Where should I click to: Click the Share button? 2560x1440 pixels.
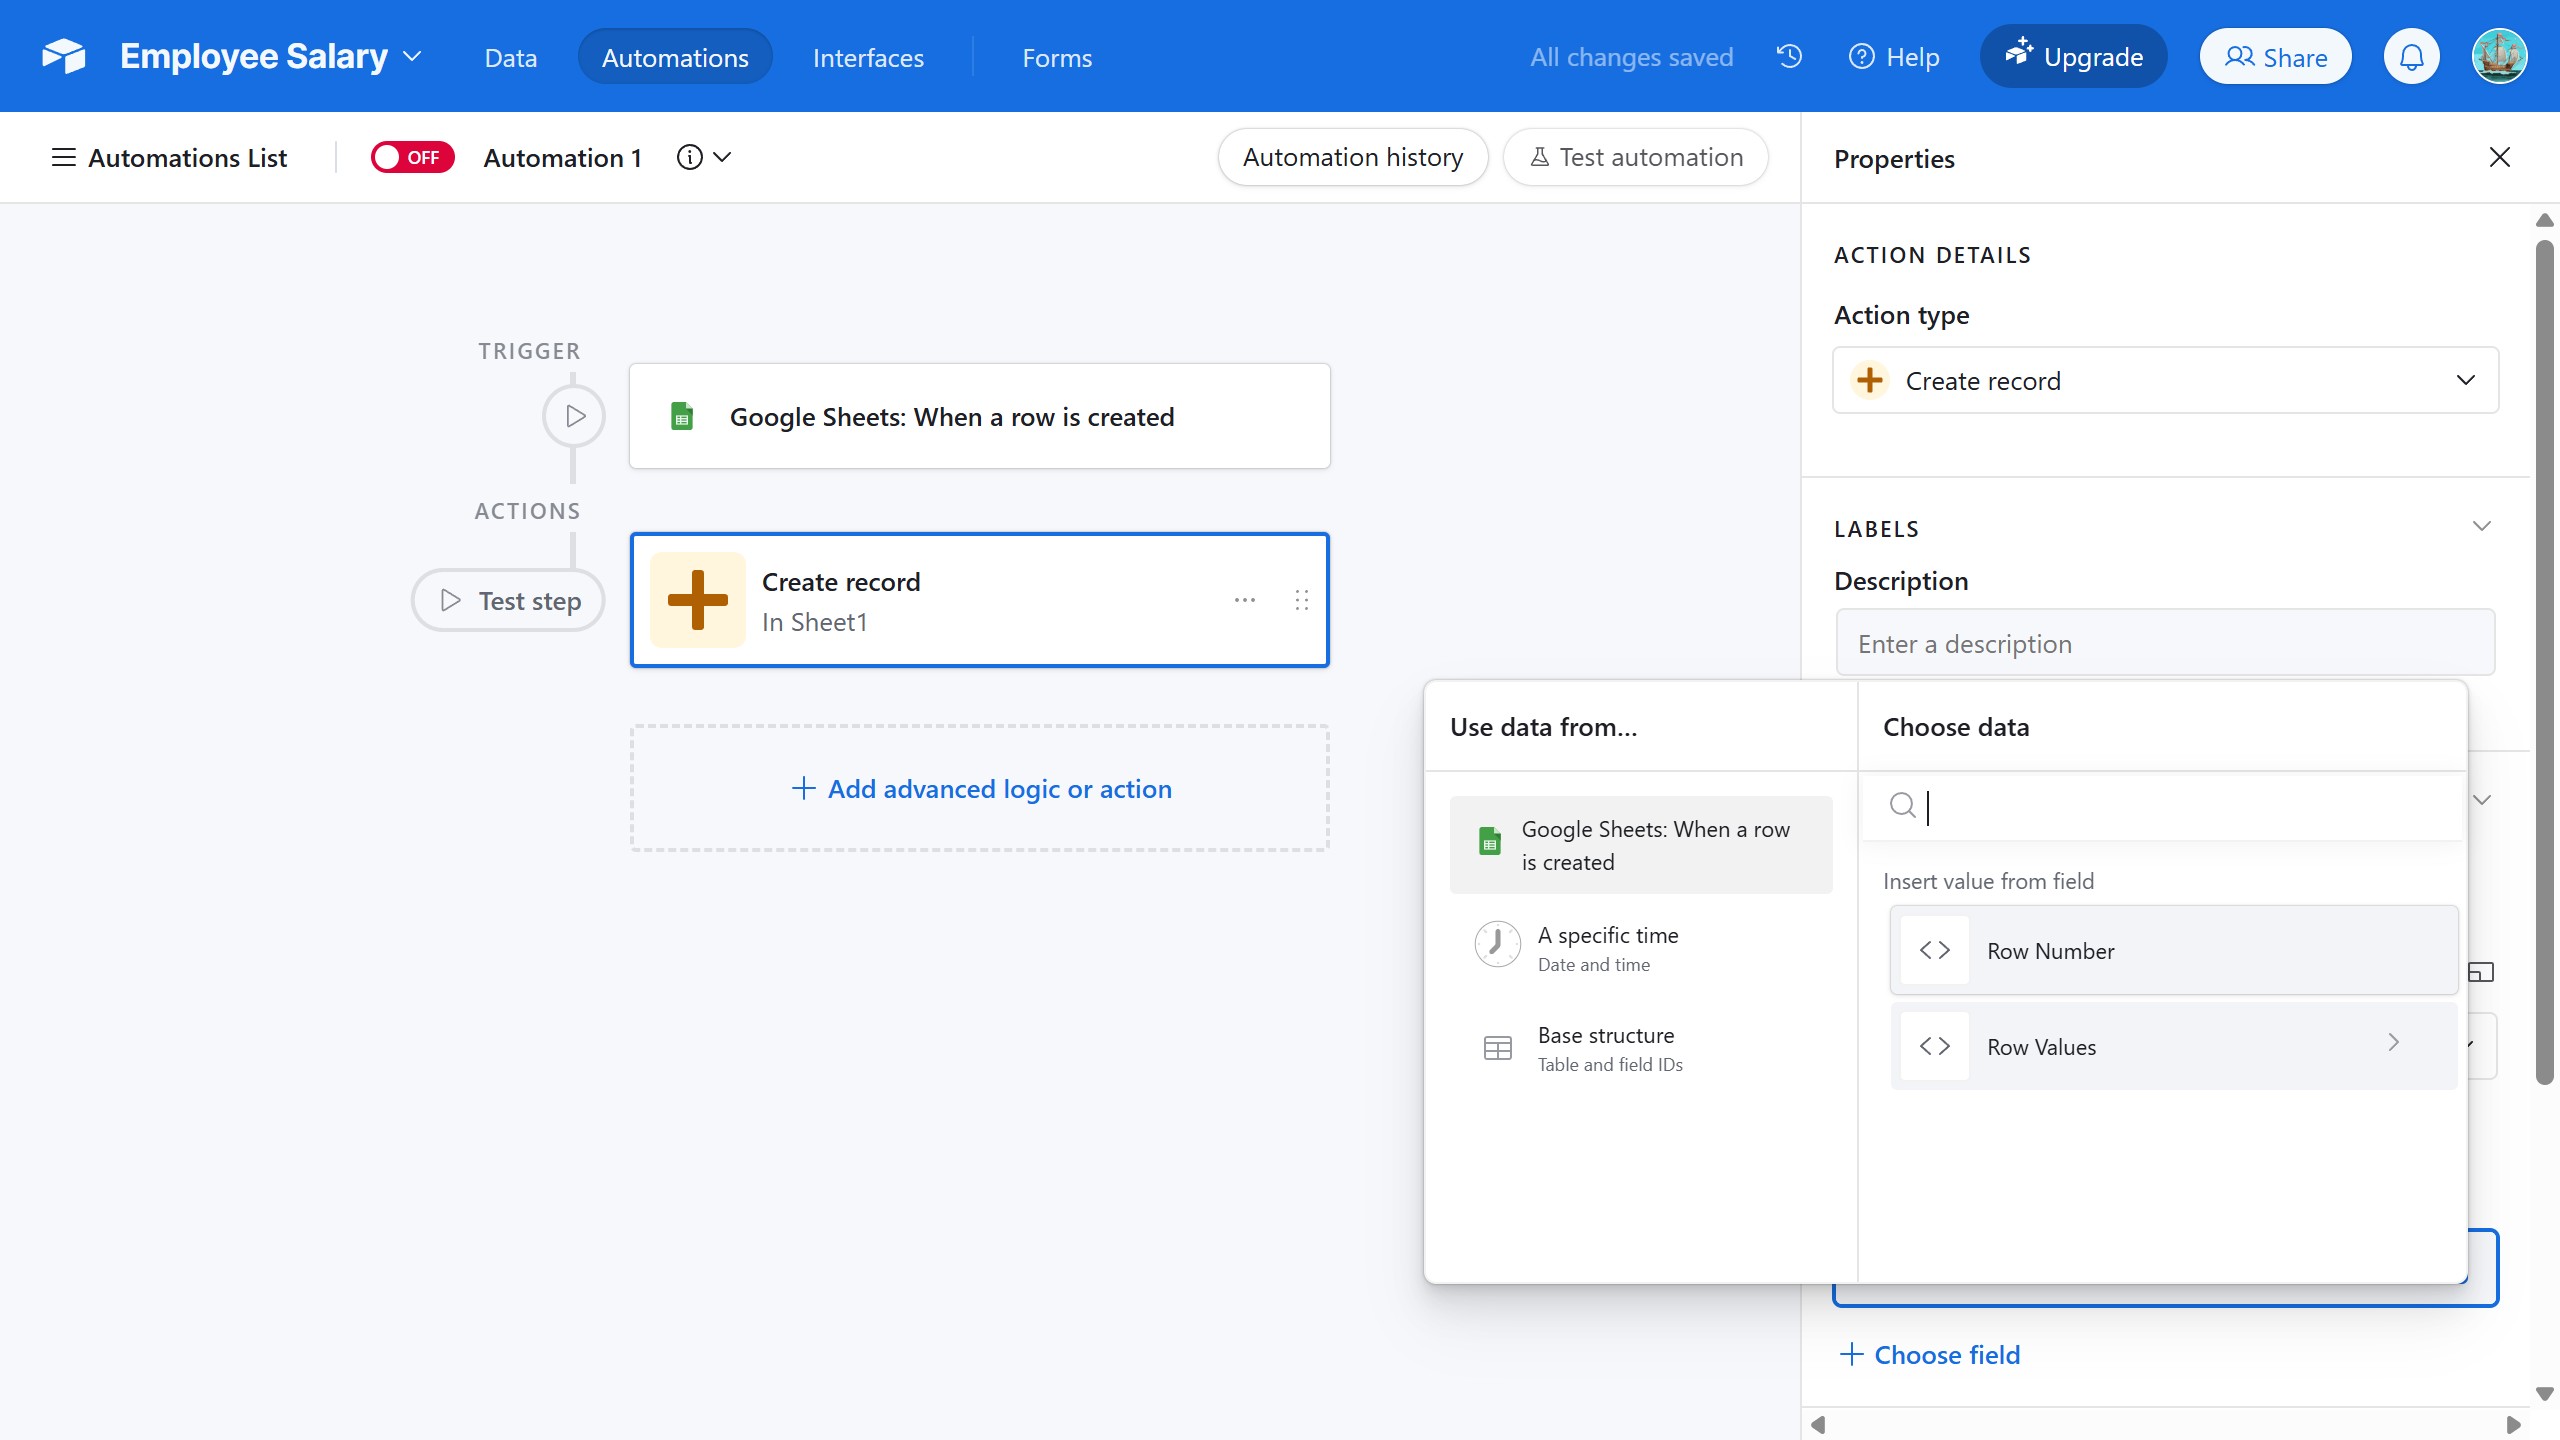point(2276,57)
